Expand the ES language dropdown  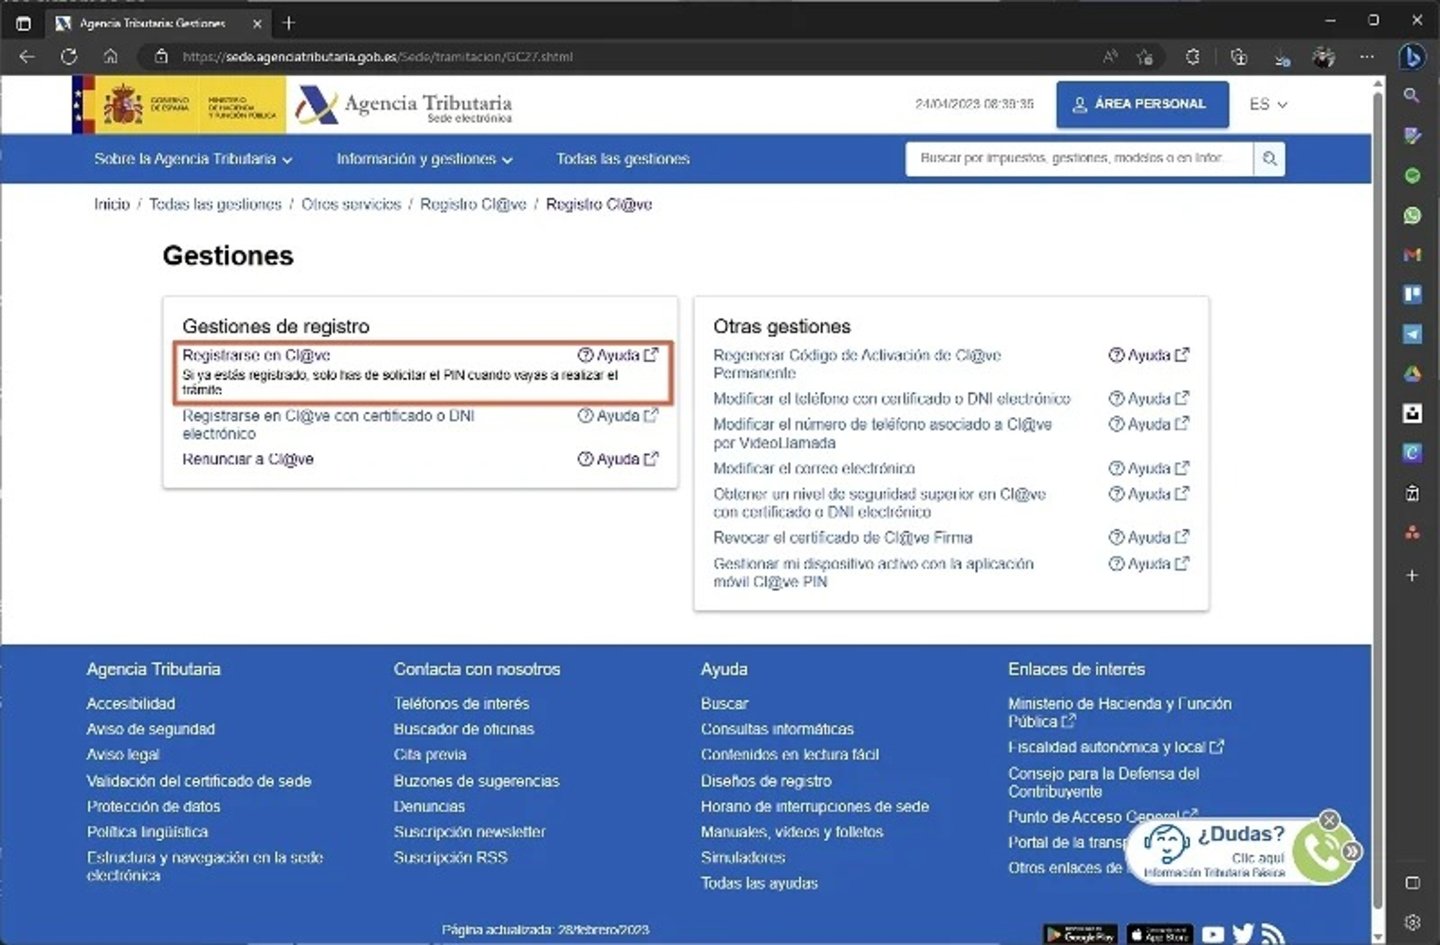[1267, 104]
